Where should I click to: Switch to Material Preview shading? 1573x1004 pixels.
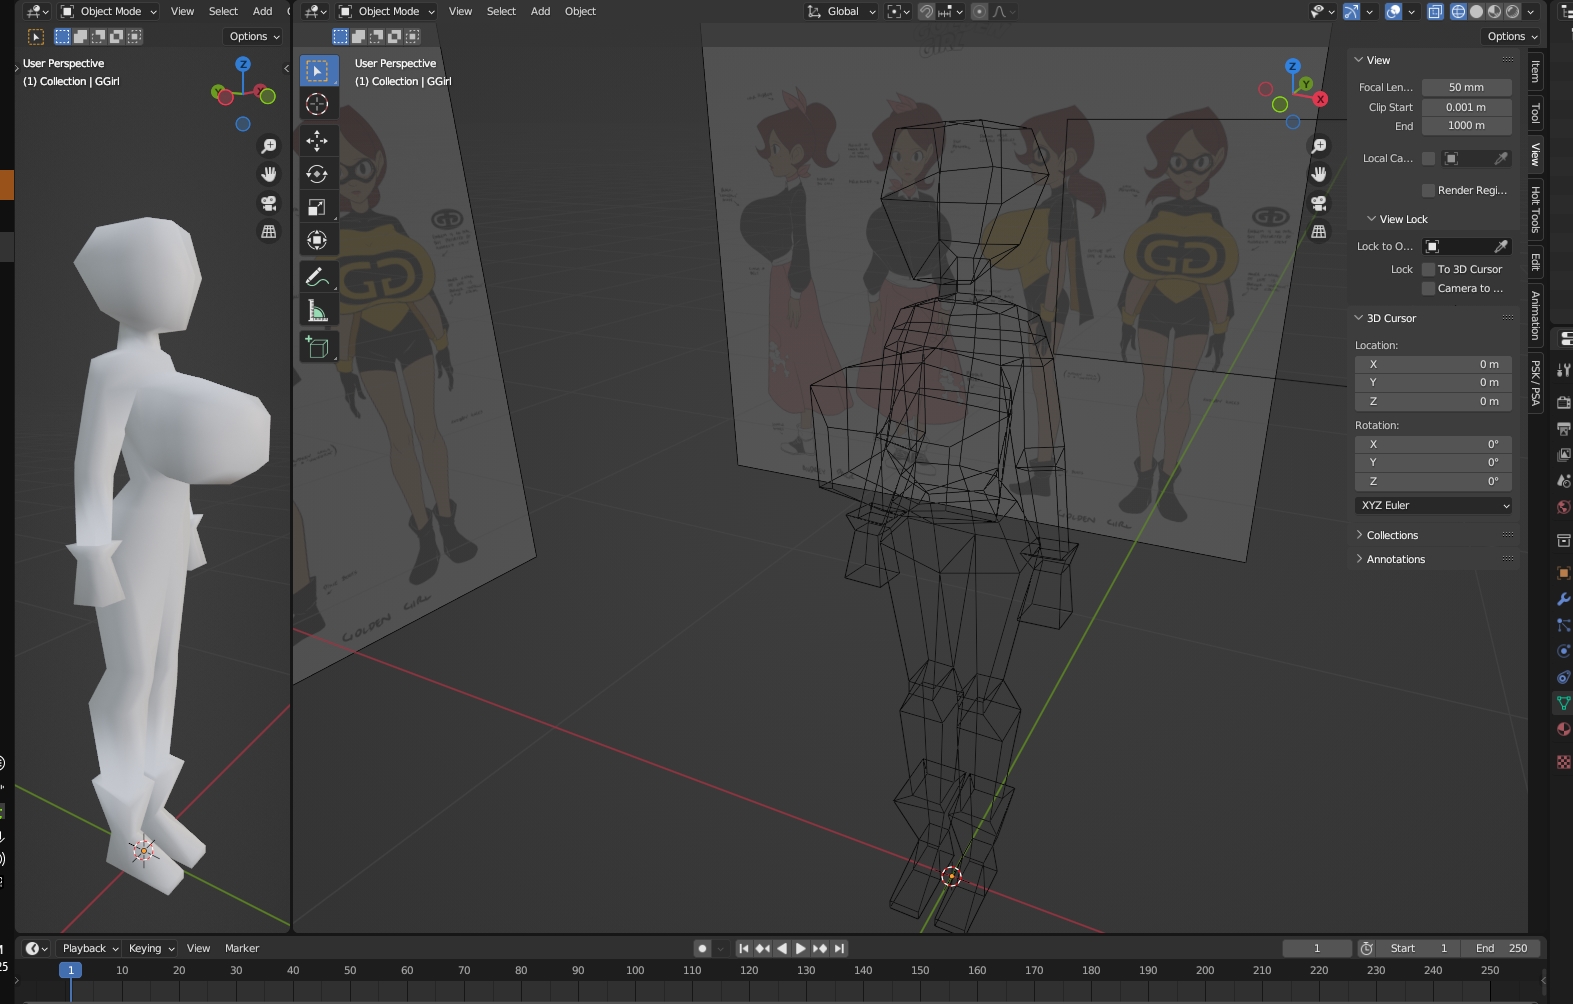tap(1494, 11)
